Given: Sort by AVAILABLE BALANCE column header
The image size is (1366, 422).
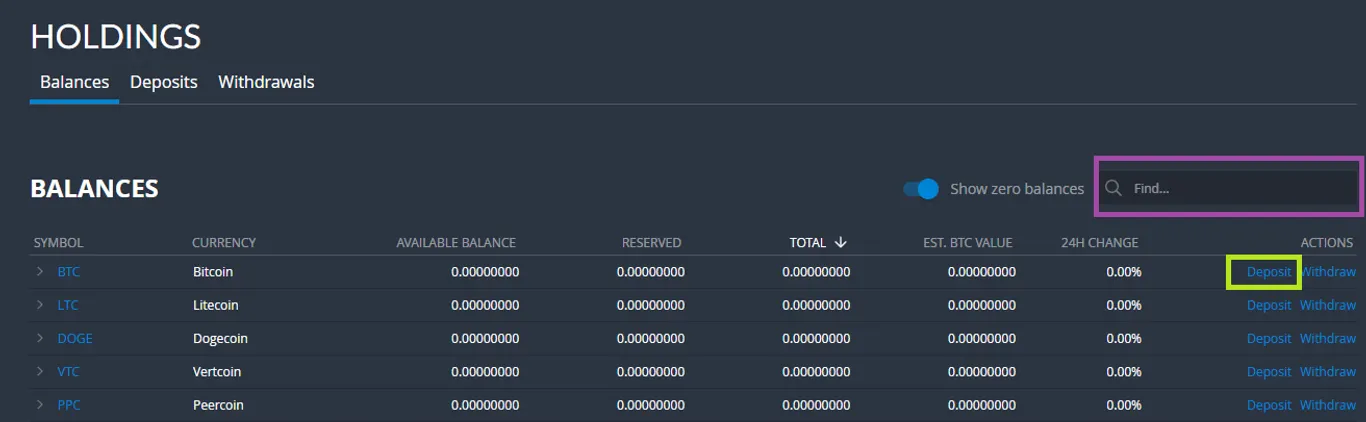Looking at the screenshot, I should tap(456, 242).
